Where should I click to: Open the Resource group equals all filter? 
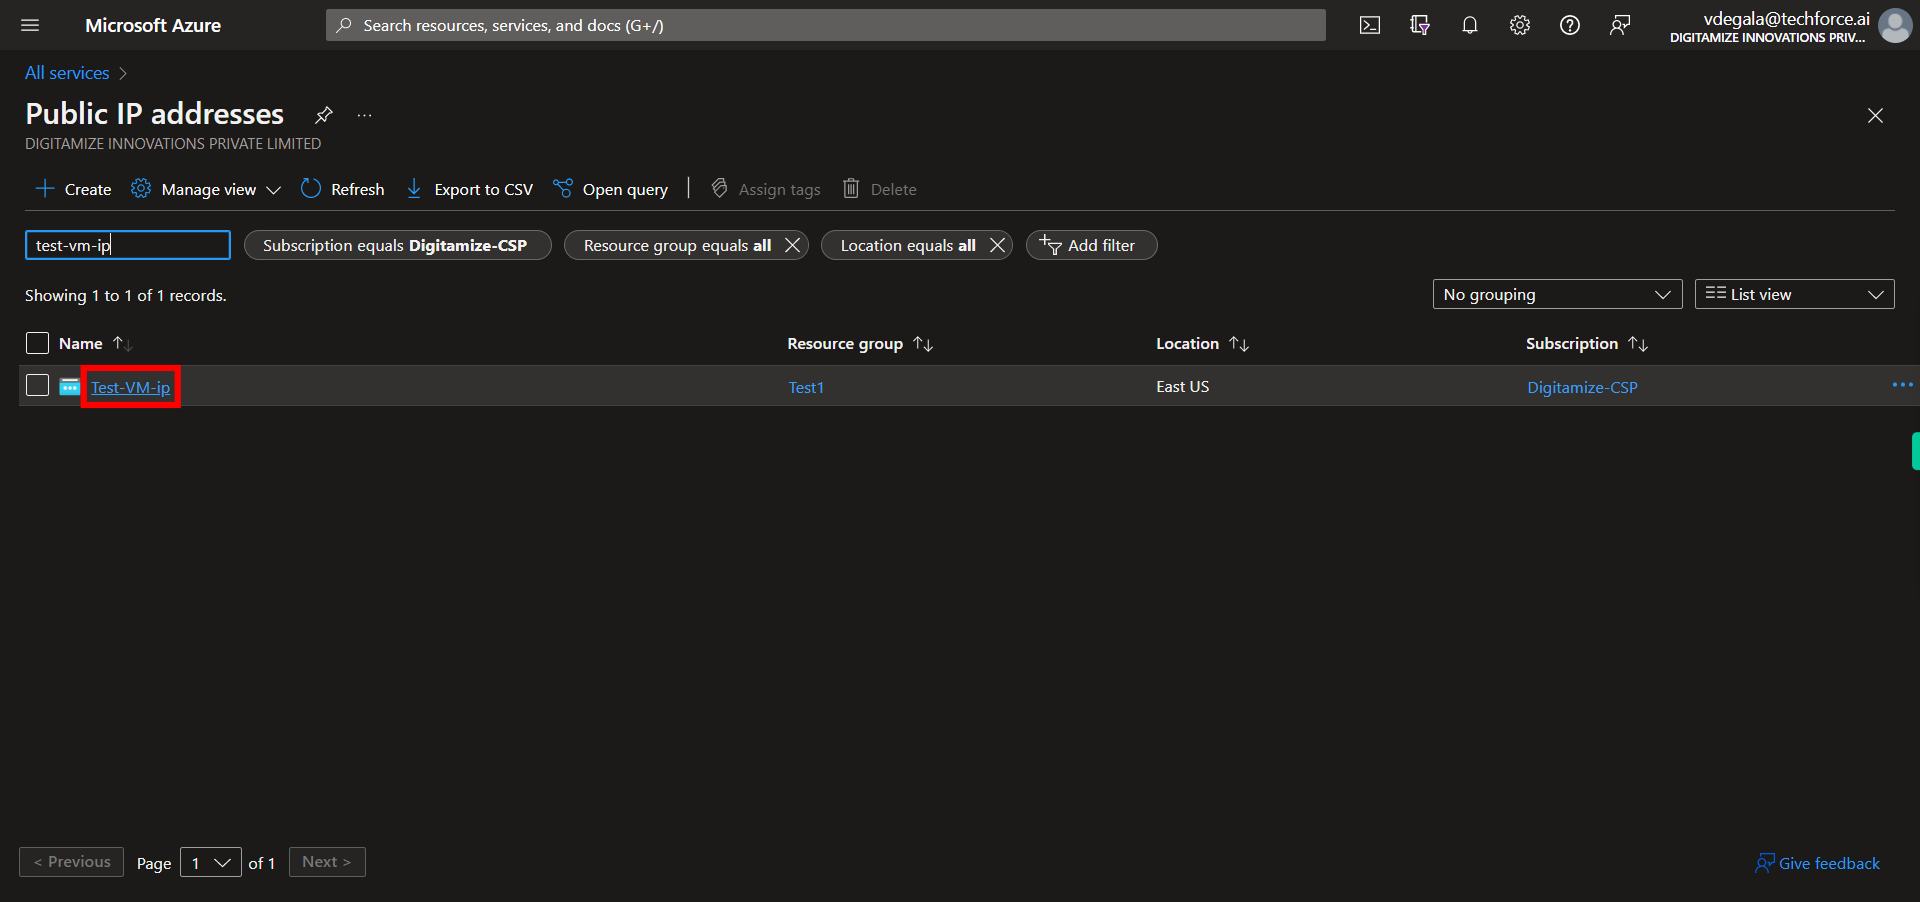pyautogui.click(x=676, y=245)
